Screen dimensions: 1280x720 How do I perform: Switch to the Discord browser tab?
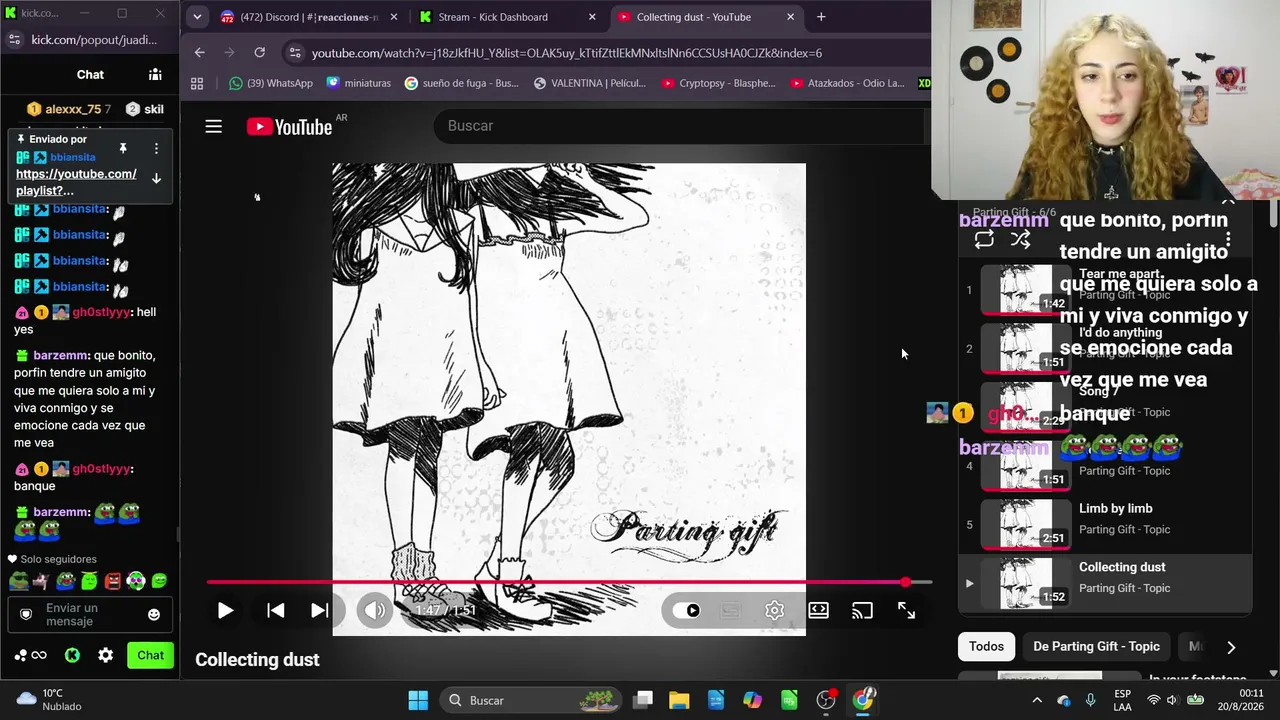click(x=308, y=17)
